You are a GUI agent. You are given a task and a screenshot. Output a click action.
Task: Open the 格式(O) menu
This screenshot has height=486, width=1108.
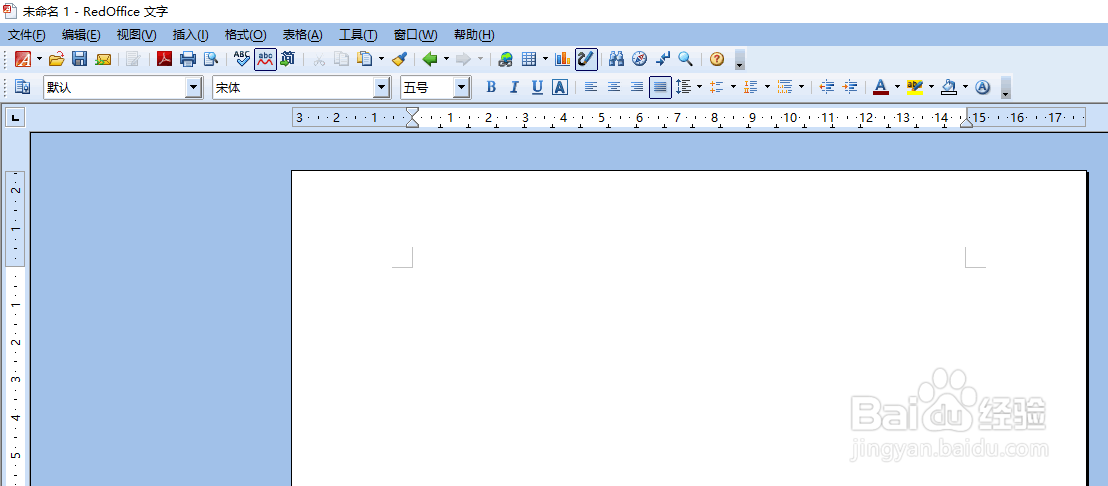(x=246, y=35)
